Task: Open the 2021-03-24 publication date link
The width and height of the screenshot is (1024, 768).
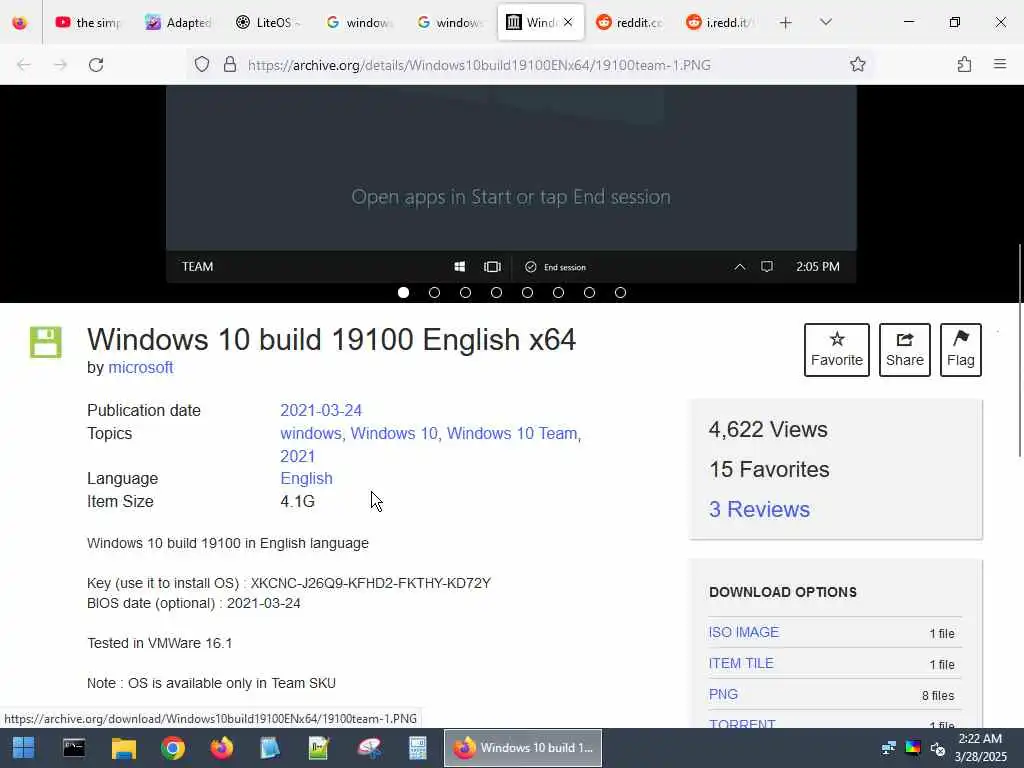Action: [321, 410]
